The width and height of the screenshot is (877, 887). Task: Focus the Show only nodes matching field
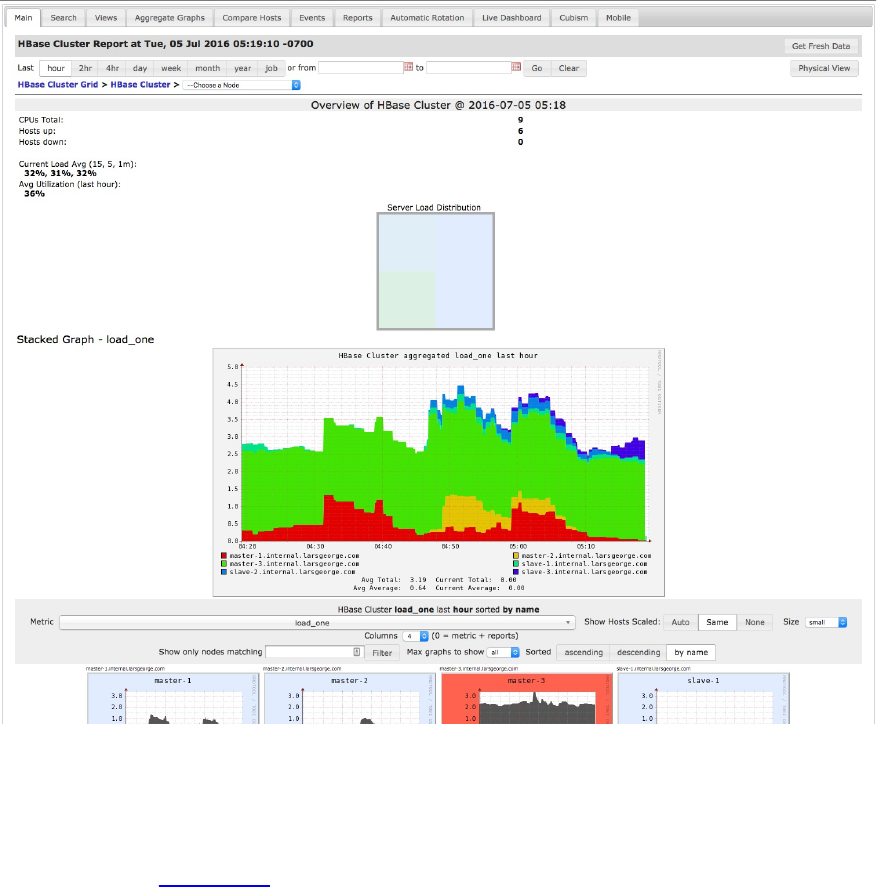click(x=313, y=652)
